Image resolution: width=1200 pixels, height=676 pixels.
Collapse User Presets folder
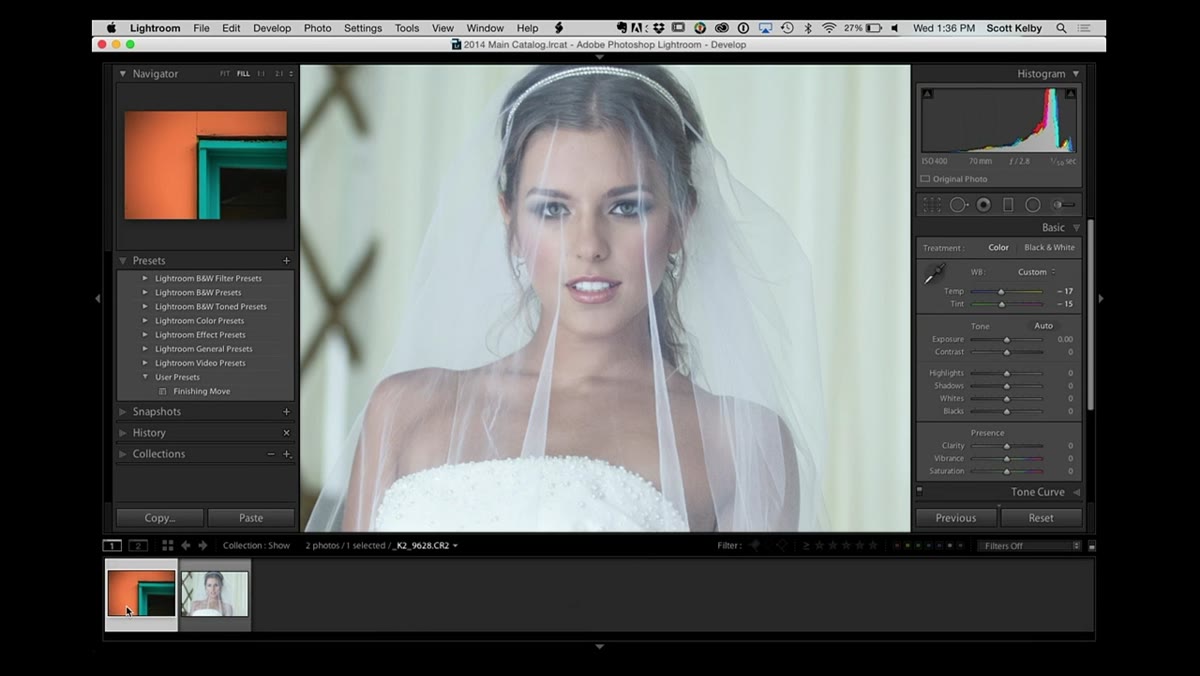click(145, 377)
